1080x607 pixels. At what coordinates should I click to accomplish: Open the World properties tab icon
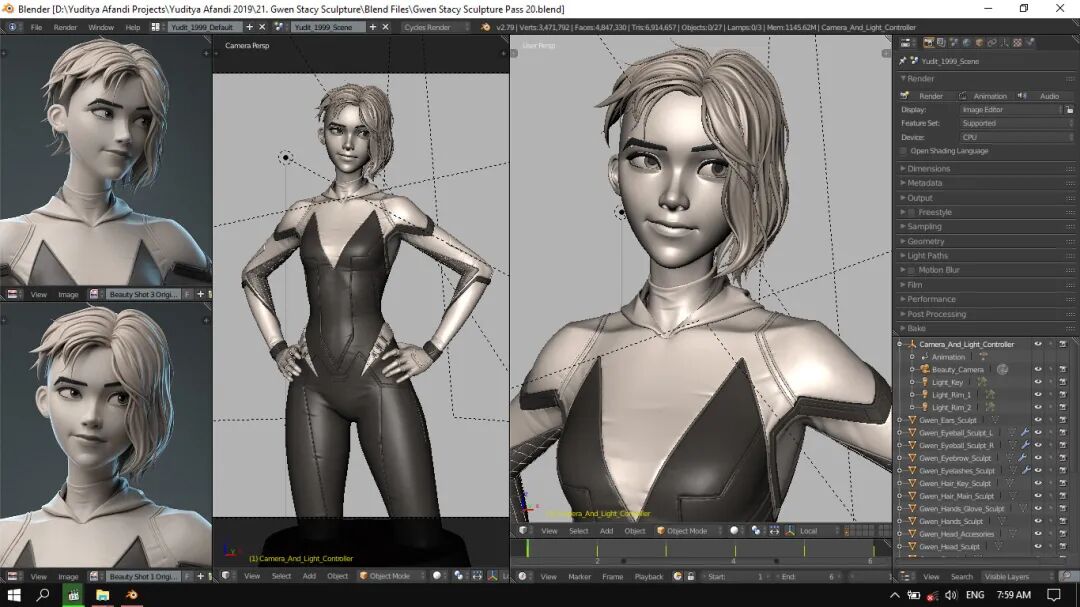(966, 43)
